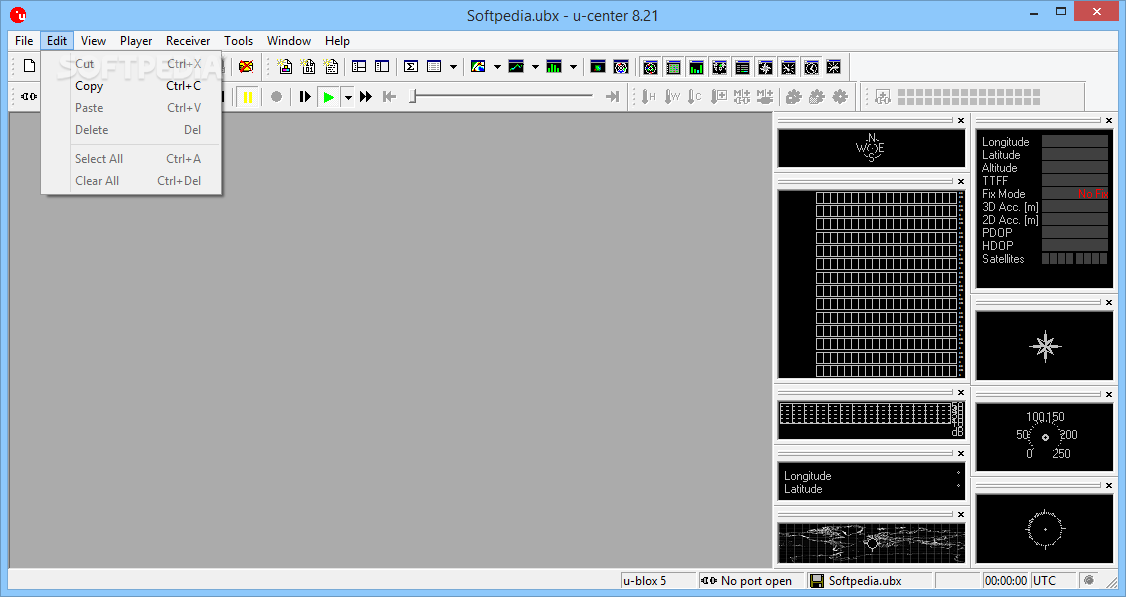Click the Fast forward player button
The image size is (1126, 597).
(x=366, y=96)
